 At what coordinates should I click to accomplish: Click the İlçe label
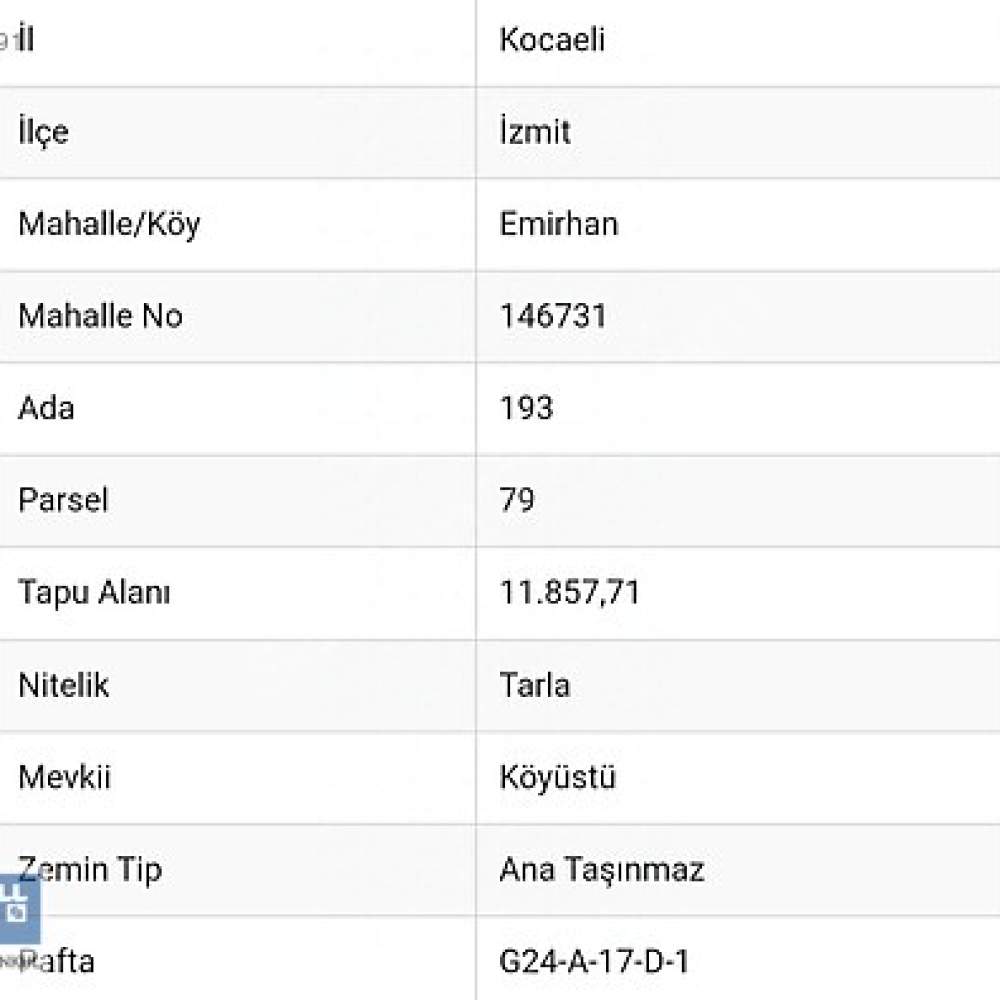(43, 133)
